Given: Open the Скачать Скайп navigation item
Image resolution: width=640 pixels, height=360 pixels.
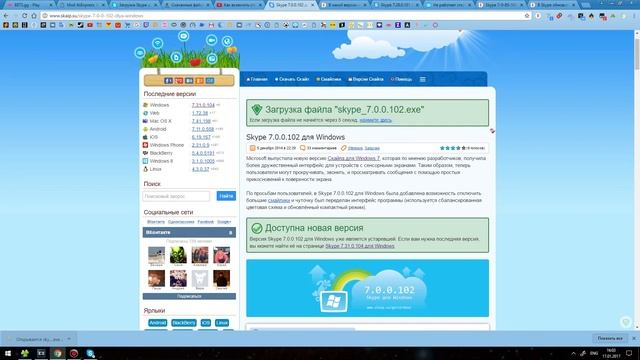Looking at the screenshot, I should tap(292, 79).
